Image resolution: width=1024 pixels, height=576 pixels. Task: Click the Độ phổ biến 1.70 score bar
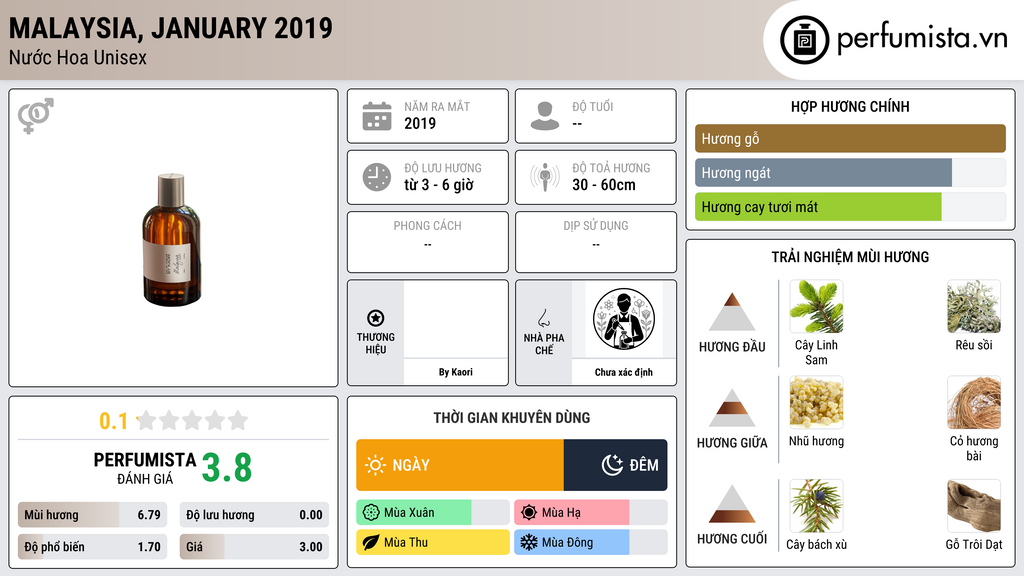tap(92, 547)
